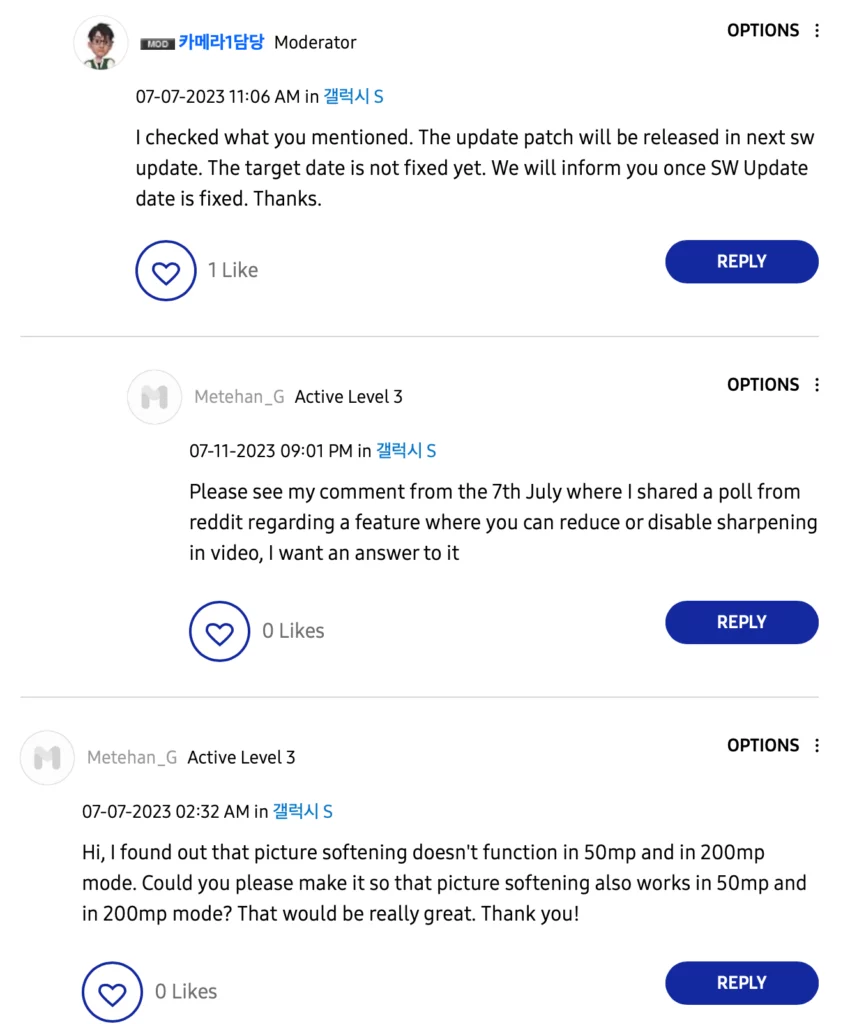Click OPTIONS text on moderator comment
843x1024 pixels.
pyautogui.click(x=763, y=31)
